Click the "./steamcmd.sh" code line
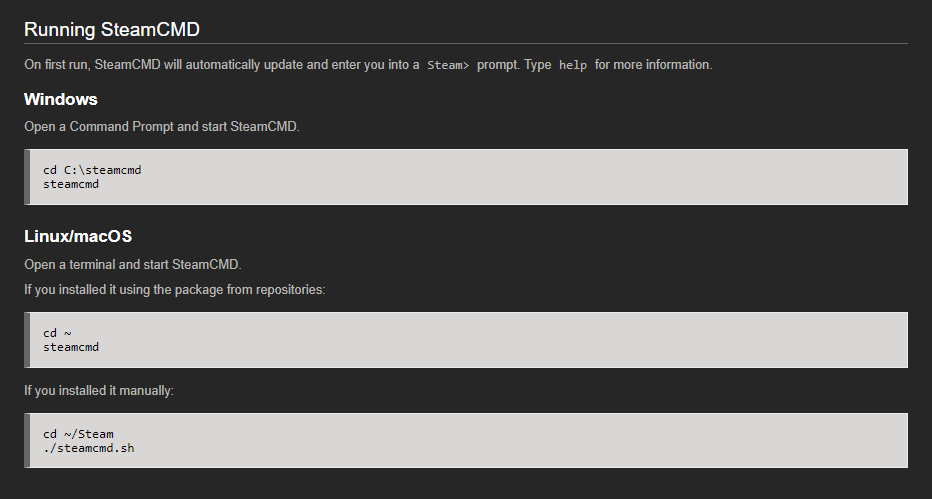The height and width of the screenshot is (499, 932). point(89,448)
